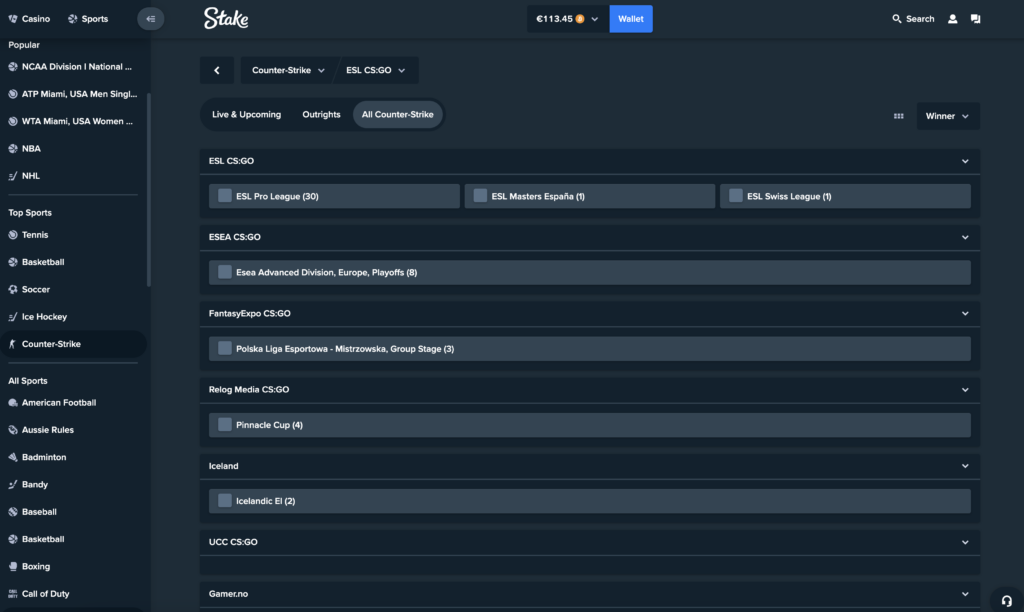Image resolution: width=1024 pixels, height=612 pixels.
Task: Open the chat icon
Action: 976,19
